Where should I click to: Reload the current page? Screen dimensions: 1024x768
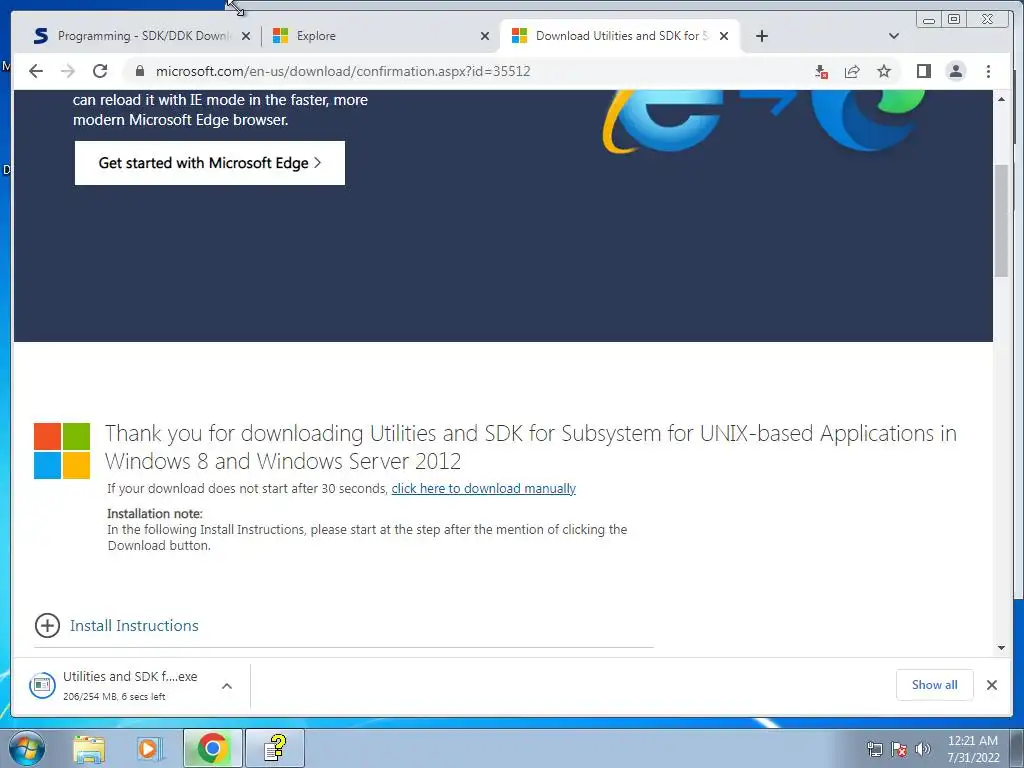100,71
